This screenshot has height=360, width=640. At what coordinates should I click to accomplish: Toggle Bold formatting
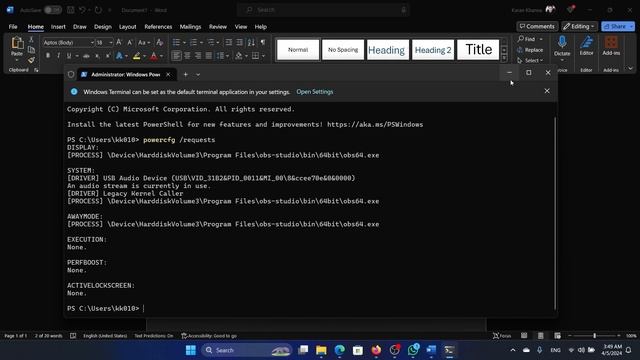tap(48, 56)
